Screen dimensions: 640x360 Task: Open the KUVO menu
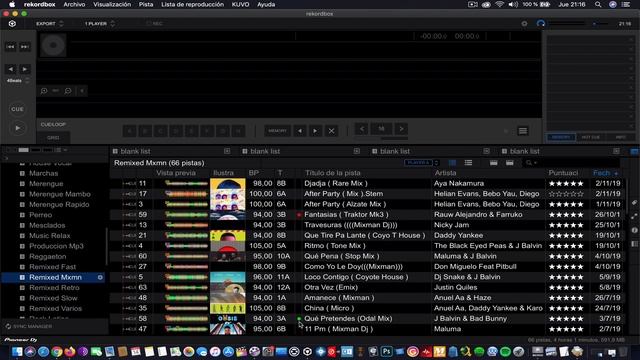(240, 4)
